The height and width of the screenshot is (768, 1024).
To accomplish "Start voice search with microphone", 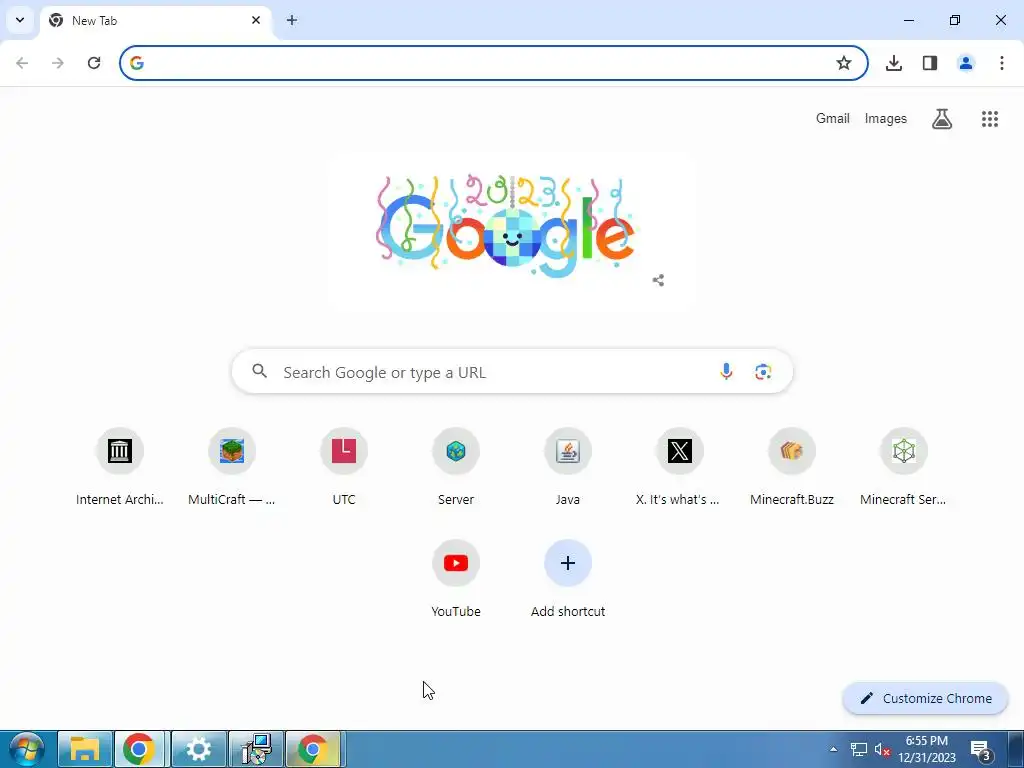I will click(726, 372).
